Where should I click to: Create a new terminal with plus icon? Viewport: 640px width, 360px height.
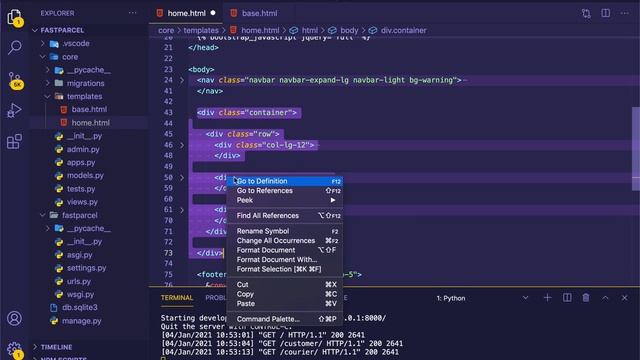[x=547, y=298]
